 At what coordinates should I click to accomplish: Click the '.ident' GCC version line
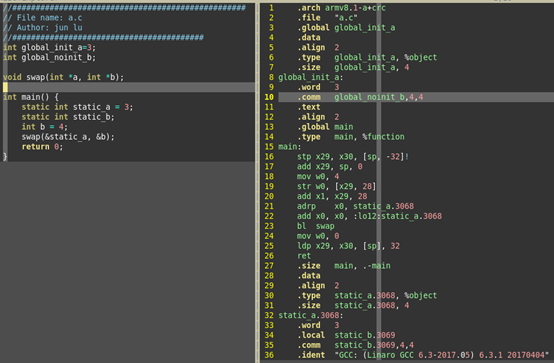pyautogui.click(x=423, y=355)
